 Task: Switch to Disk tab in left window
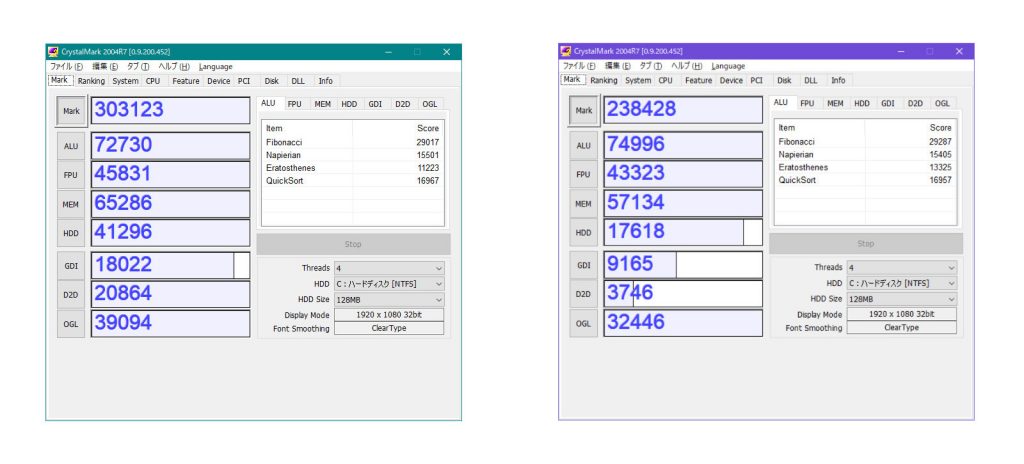(272, 81)
